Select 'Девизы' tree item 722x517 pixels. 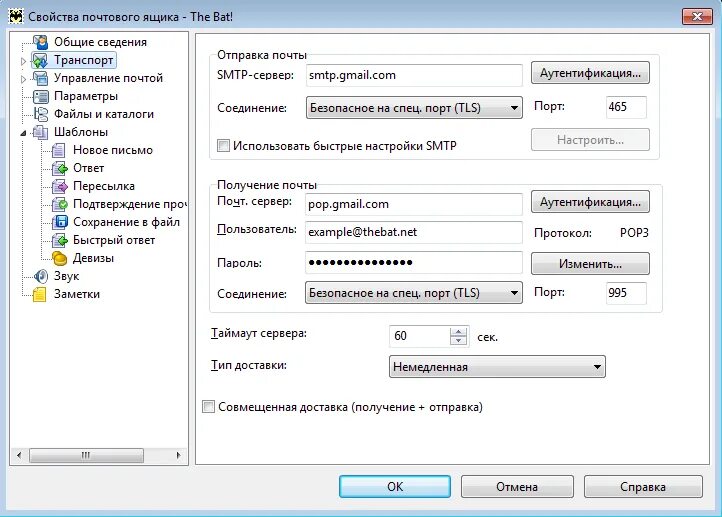93,258
